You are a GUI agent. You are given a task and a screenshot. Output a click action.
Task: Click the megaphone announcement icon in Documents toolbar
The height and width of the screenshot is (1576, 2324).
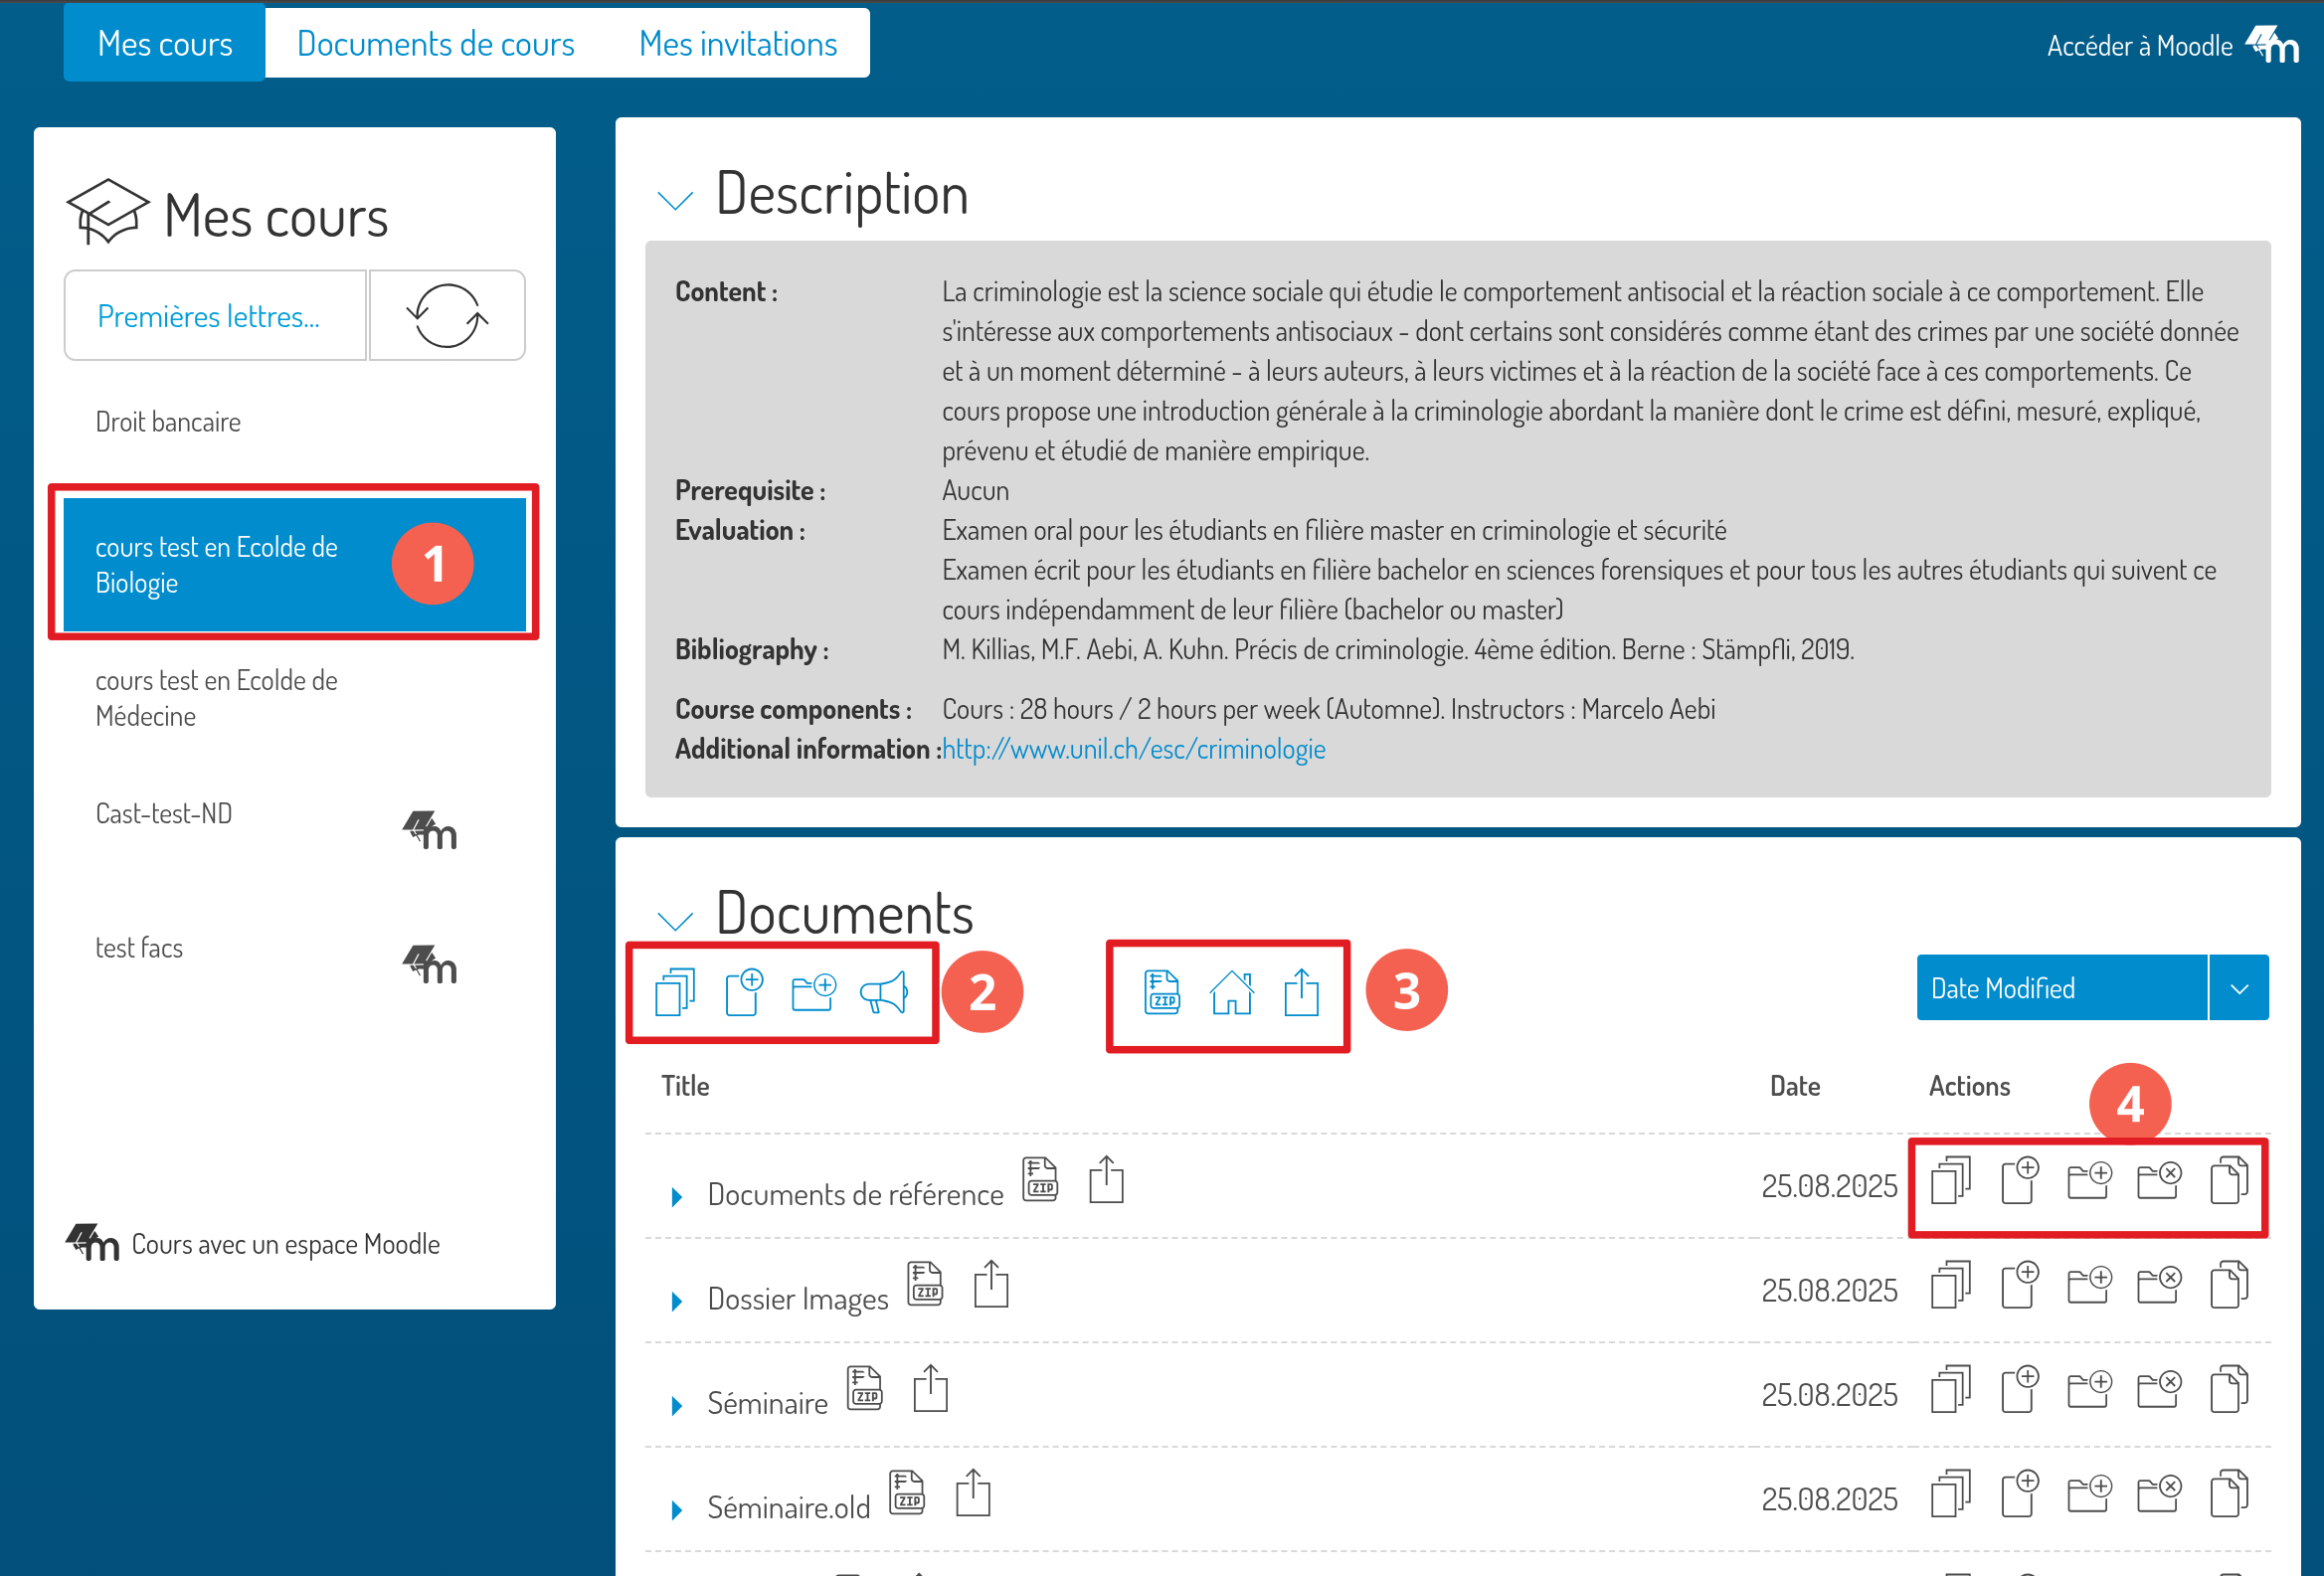click(x=884, y=992)
